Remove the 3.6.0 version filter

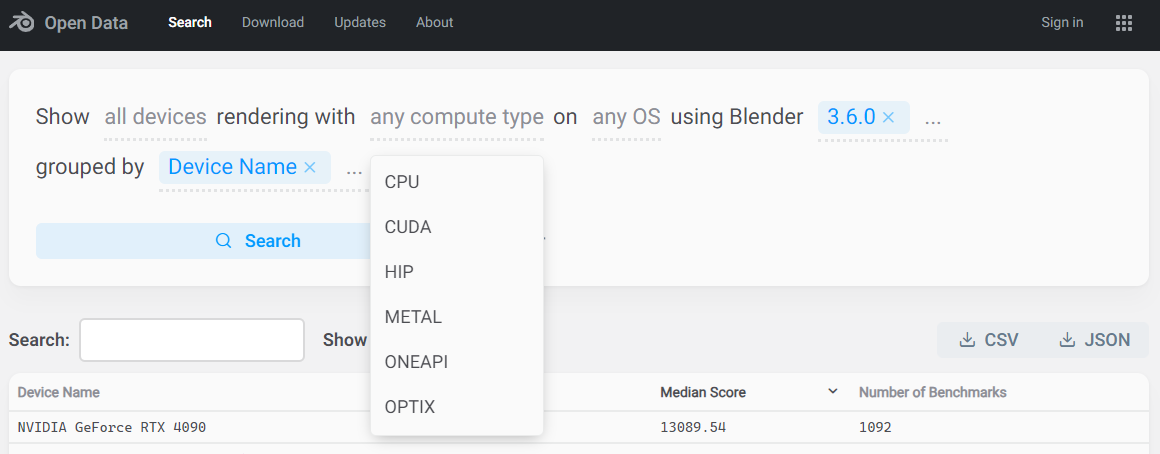pos(888,117)
